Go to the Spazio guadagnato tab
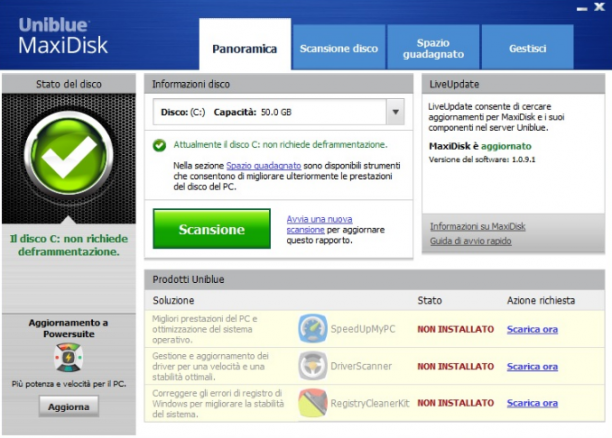The image size is (612, 438). point(433,48)
